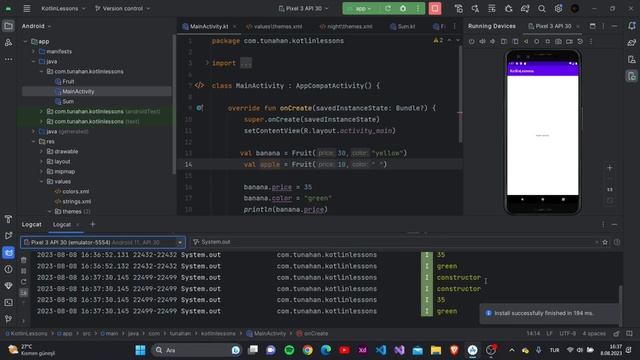Expand the drawable folder

coord(41,151)
